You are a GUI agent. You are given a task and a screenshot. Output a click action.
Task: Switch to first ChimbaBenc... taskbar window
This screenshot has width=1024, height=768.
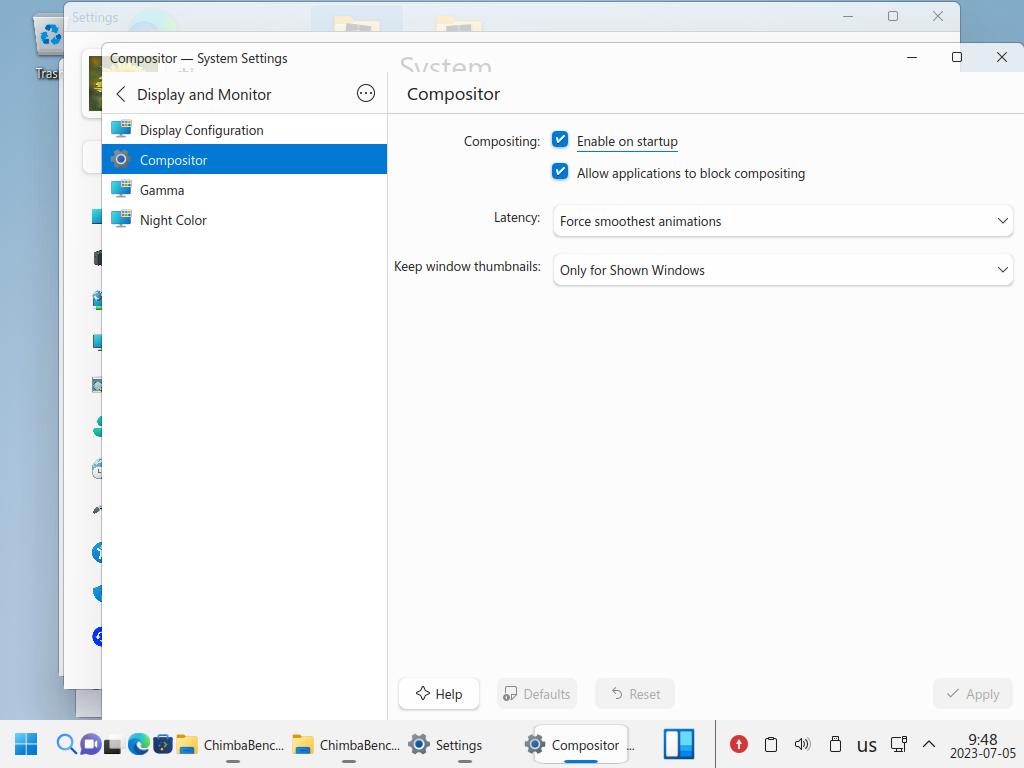[230, 744]
